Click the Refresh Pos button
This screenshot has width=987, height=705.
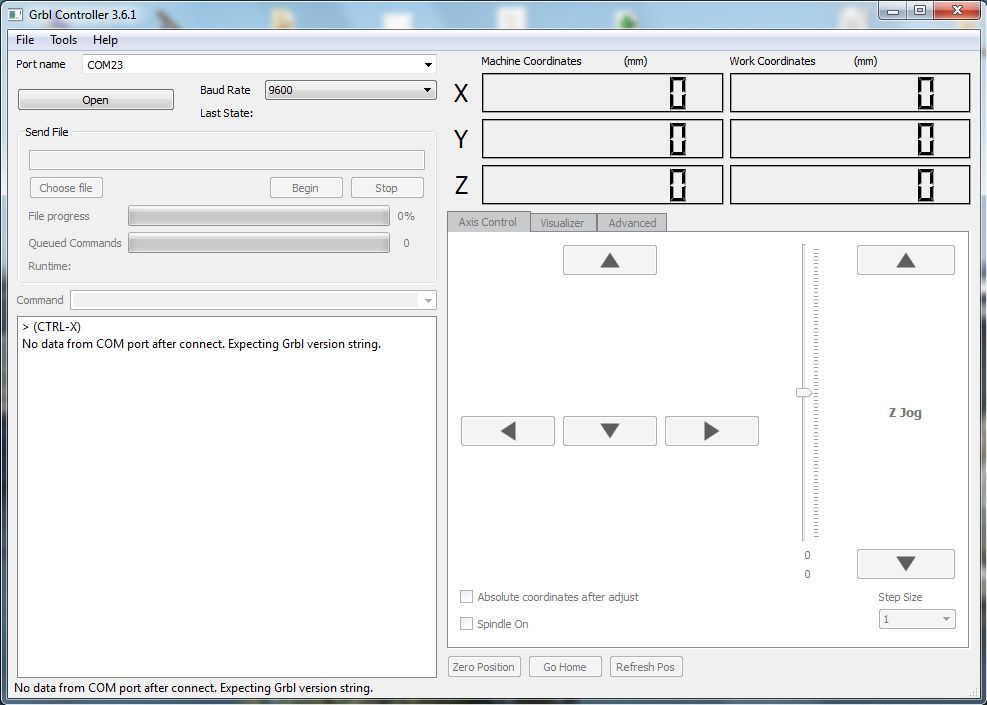(645, 667)
